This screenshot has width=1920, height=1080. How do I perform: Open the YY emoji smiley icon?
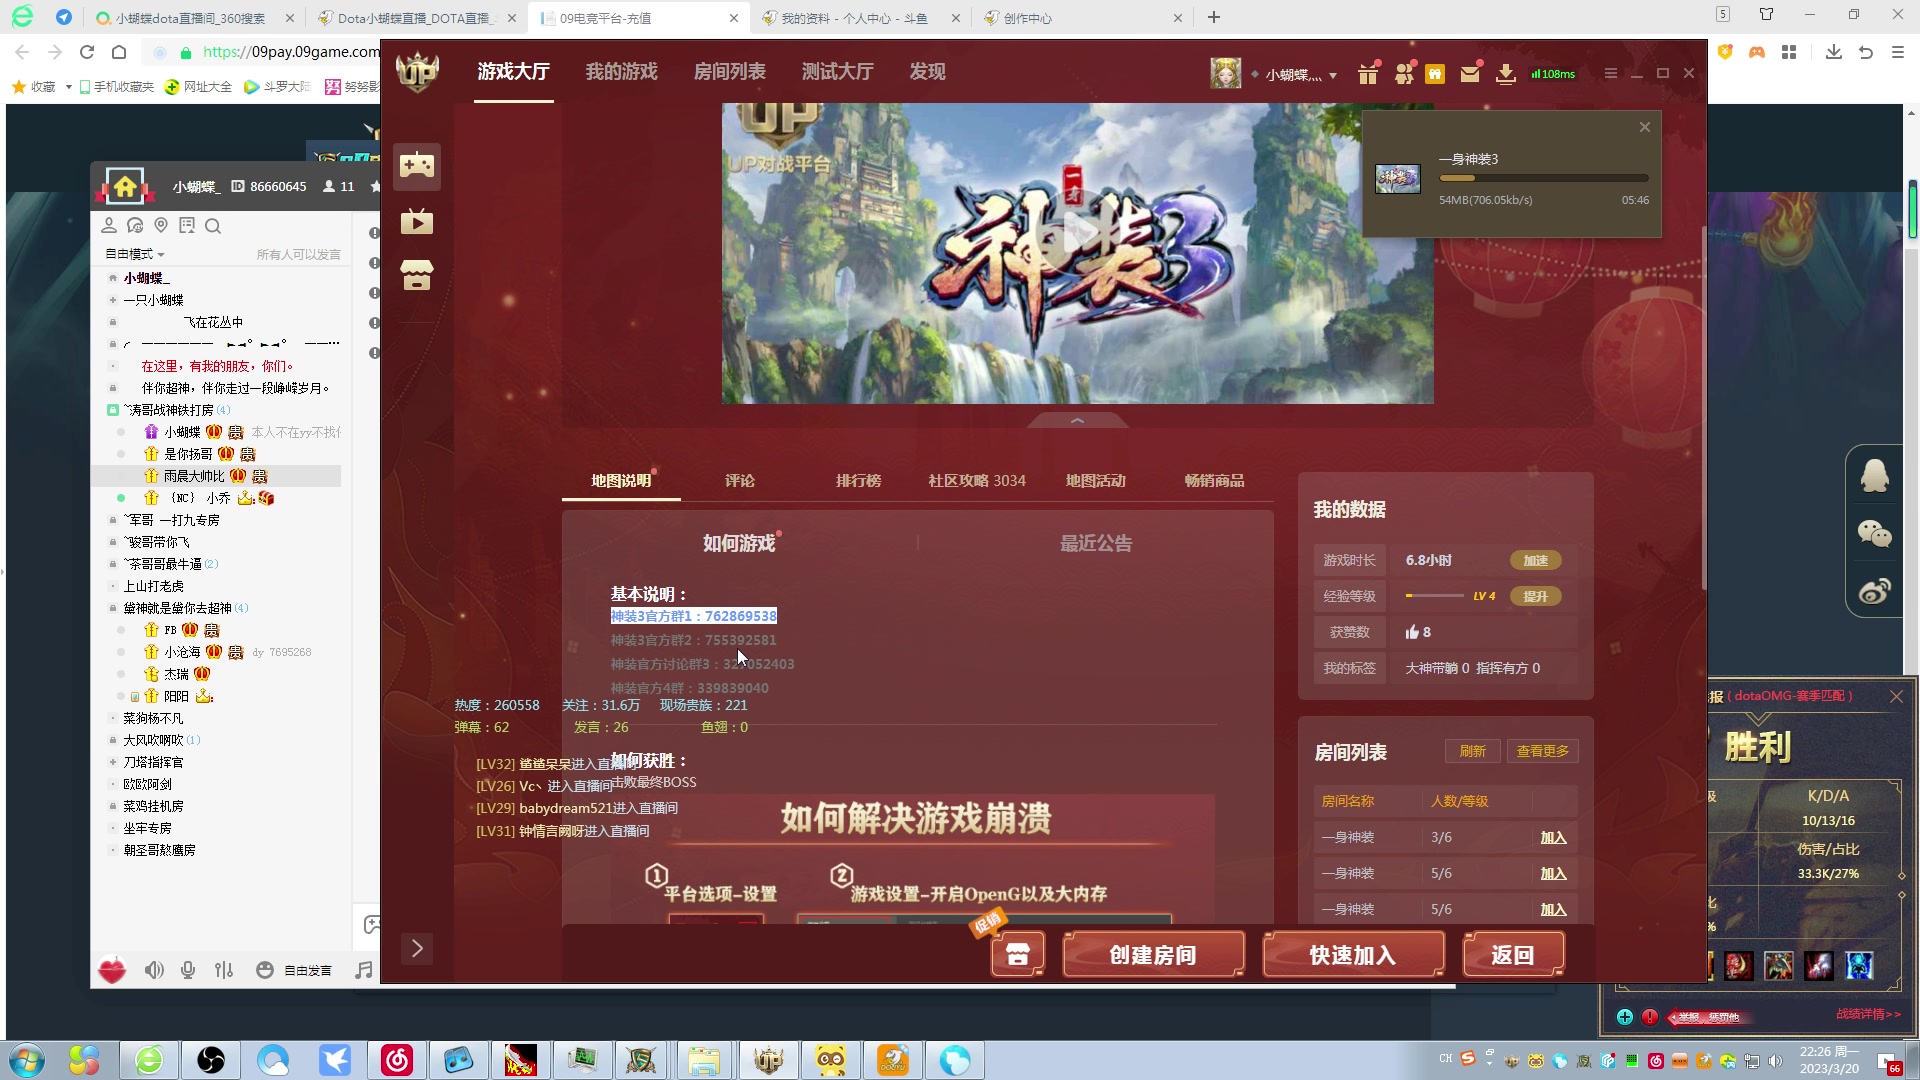(x=265, y=970)
